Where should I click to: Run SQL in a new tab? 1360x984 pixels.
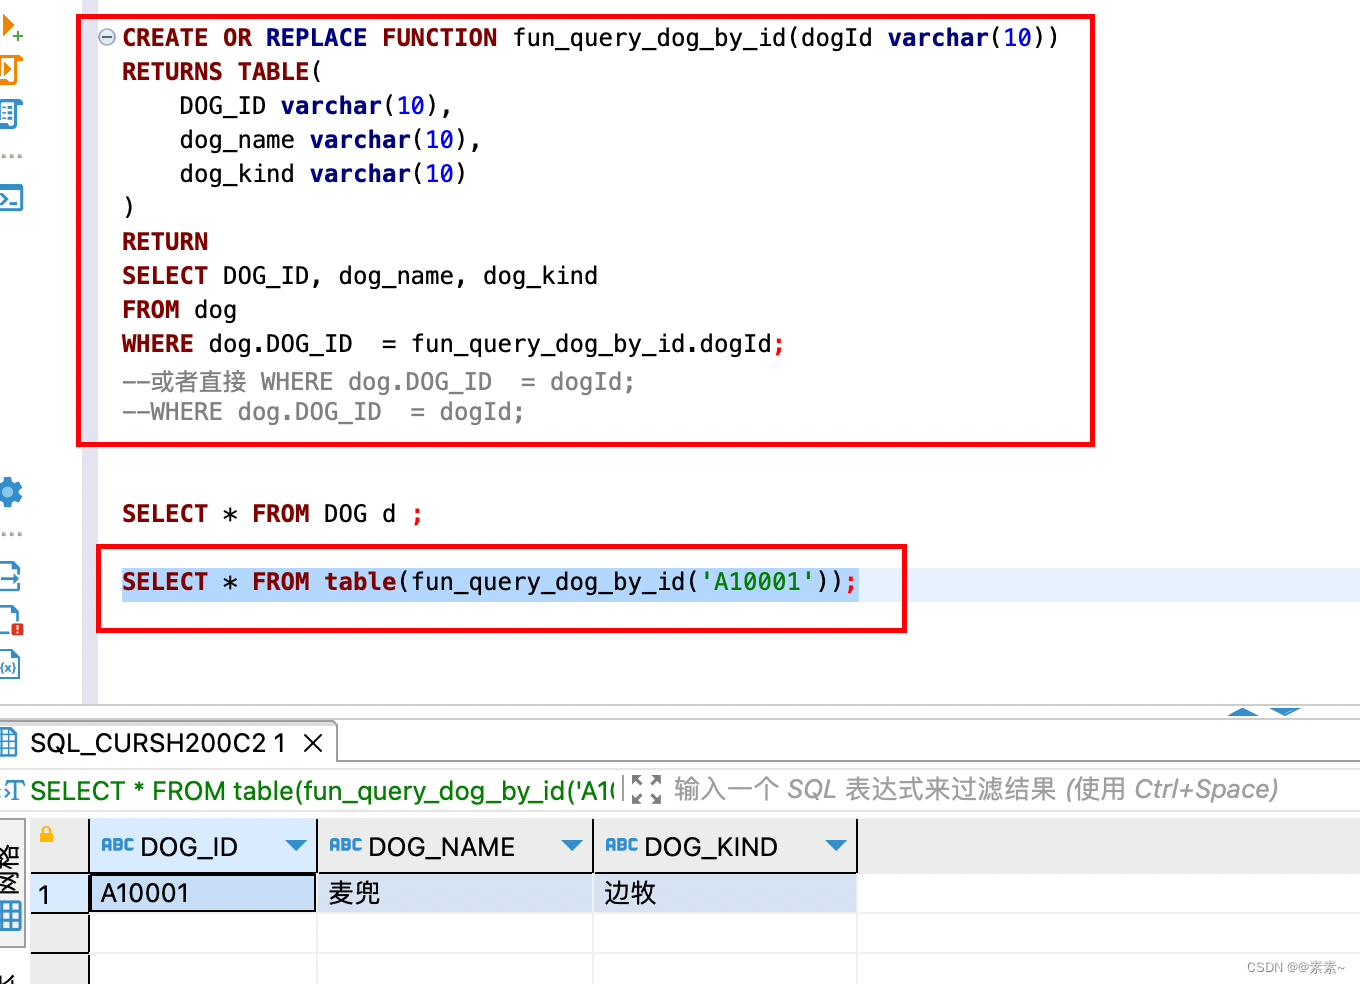(11, 27)
